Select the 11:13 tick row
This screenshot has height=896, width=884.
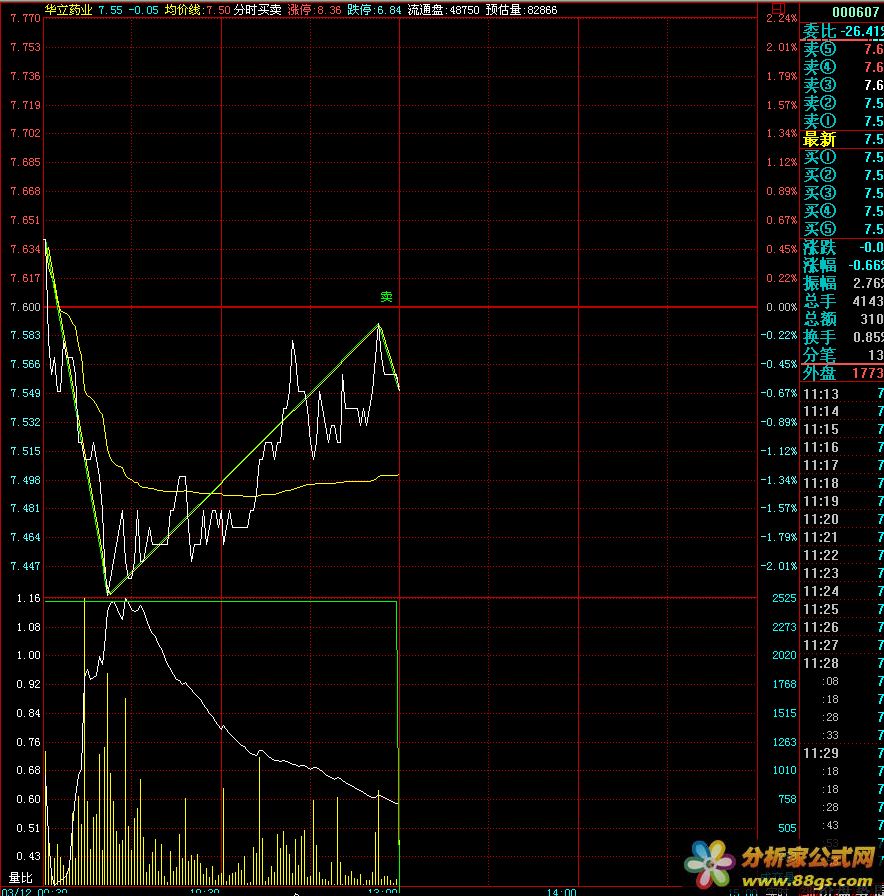point(842,394)
